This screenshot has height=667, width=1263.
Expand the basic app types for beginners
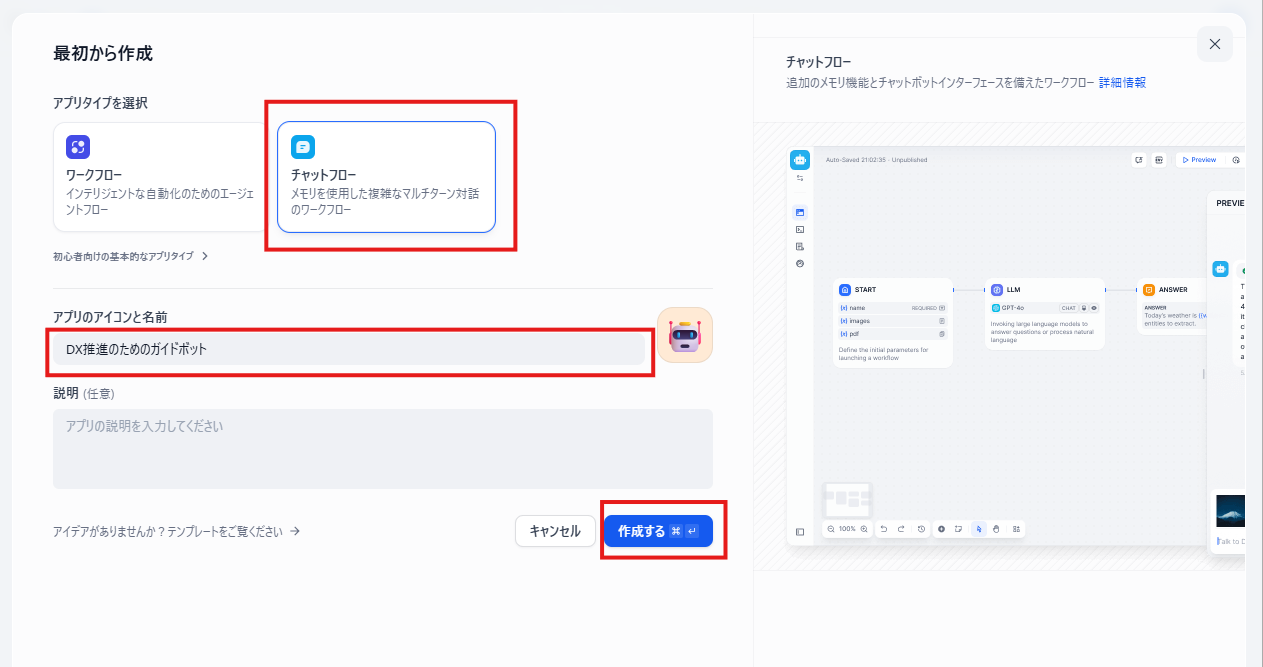click(x=131, y=256)
